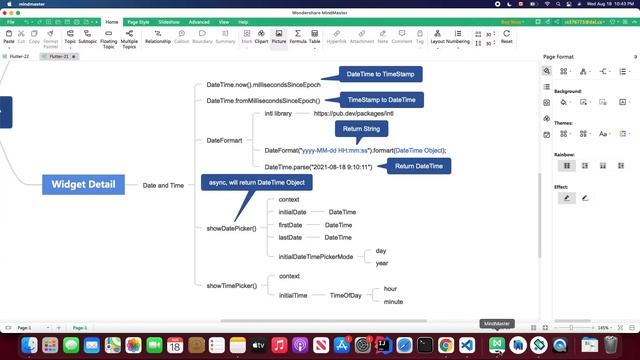
Task: Open the background fill color dropdown
Action: tap(565, 102)
